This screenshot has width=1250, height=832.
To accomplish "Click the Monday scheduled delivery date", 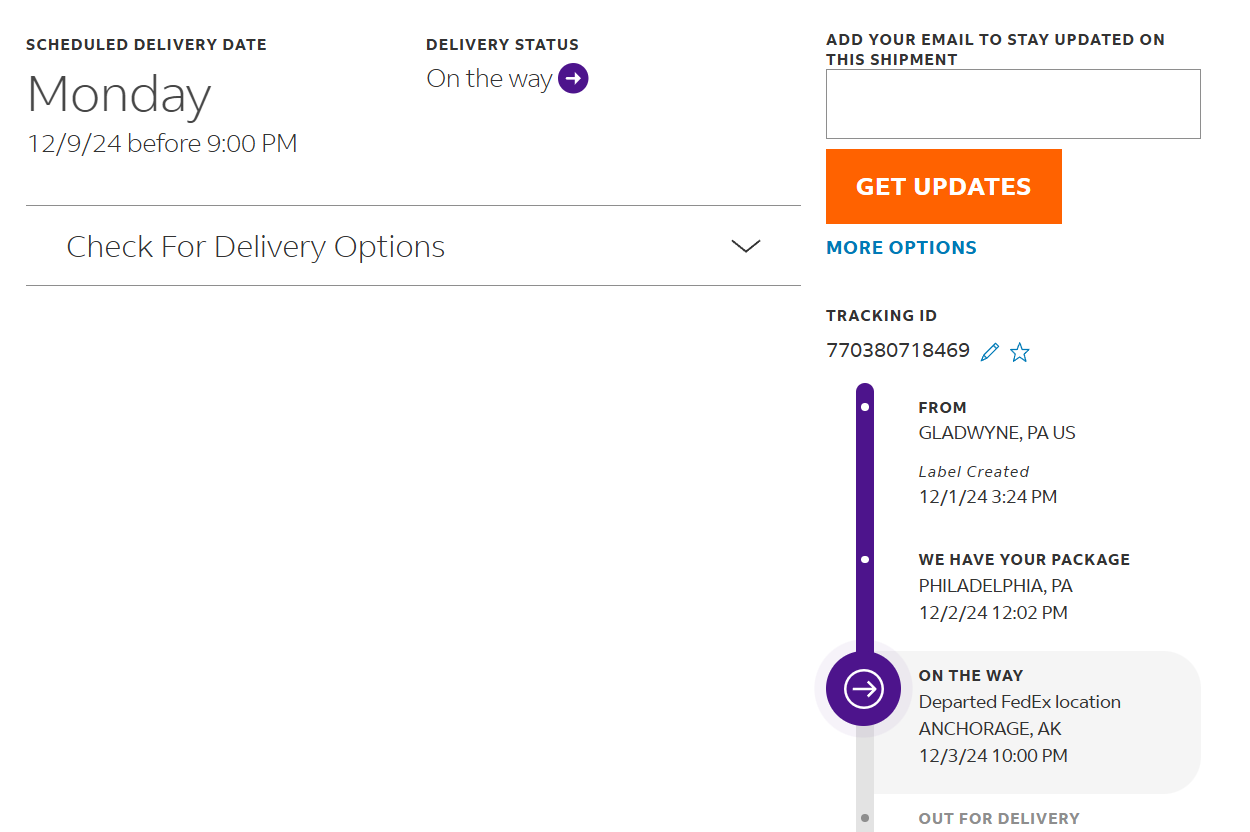I will click(119, 95).
